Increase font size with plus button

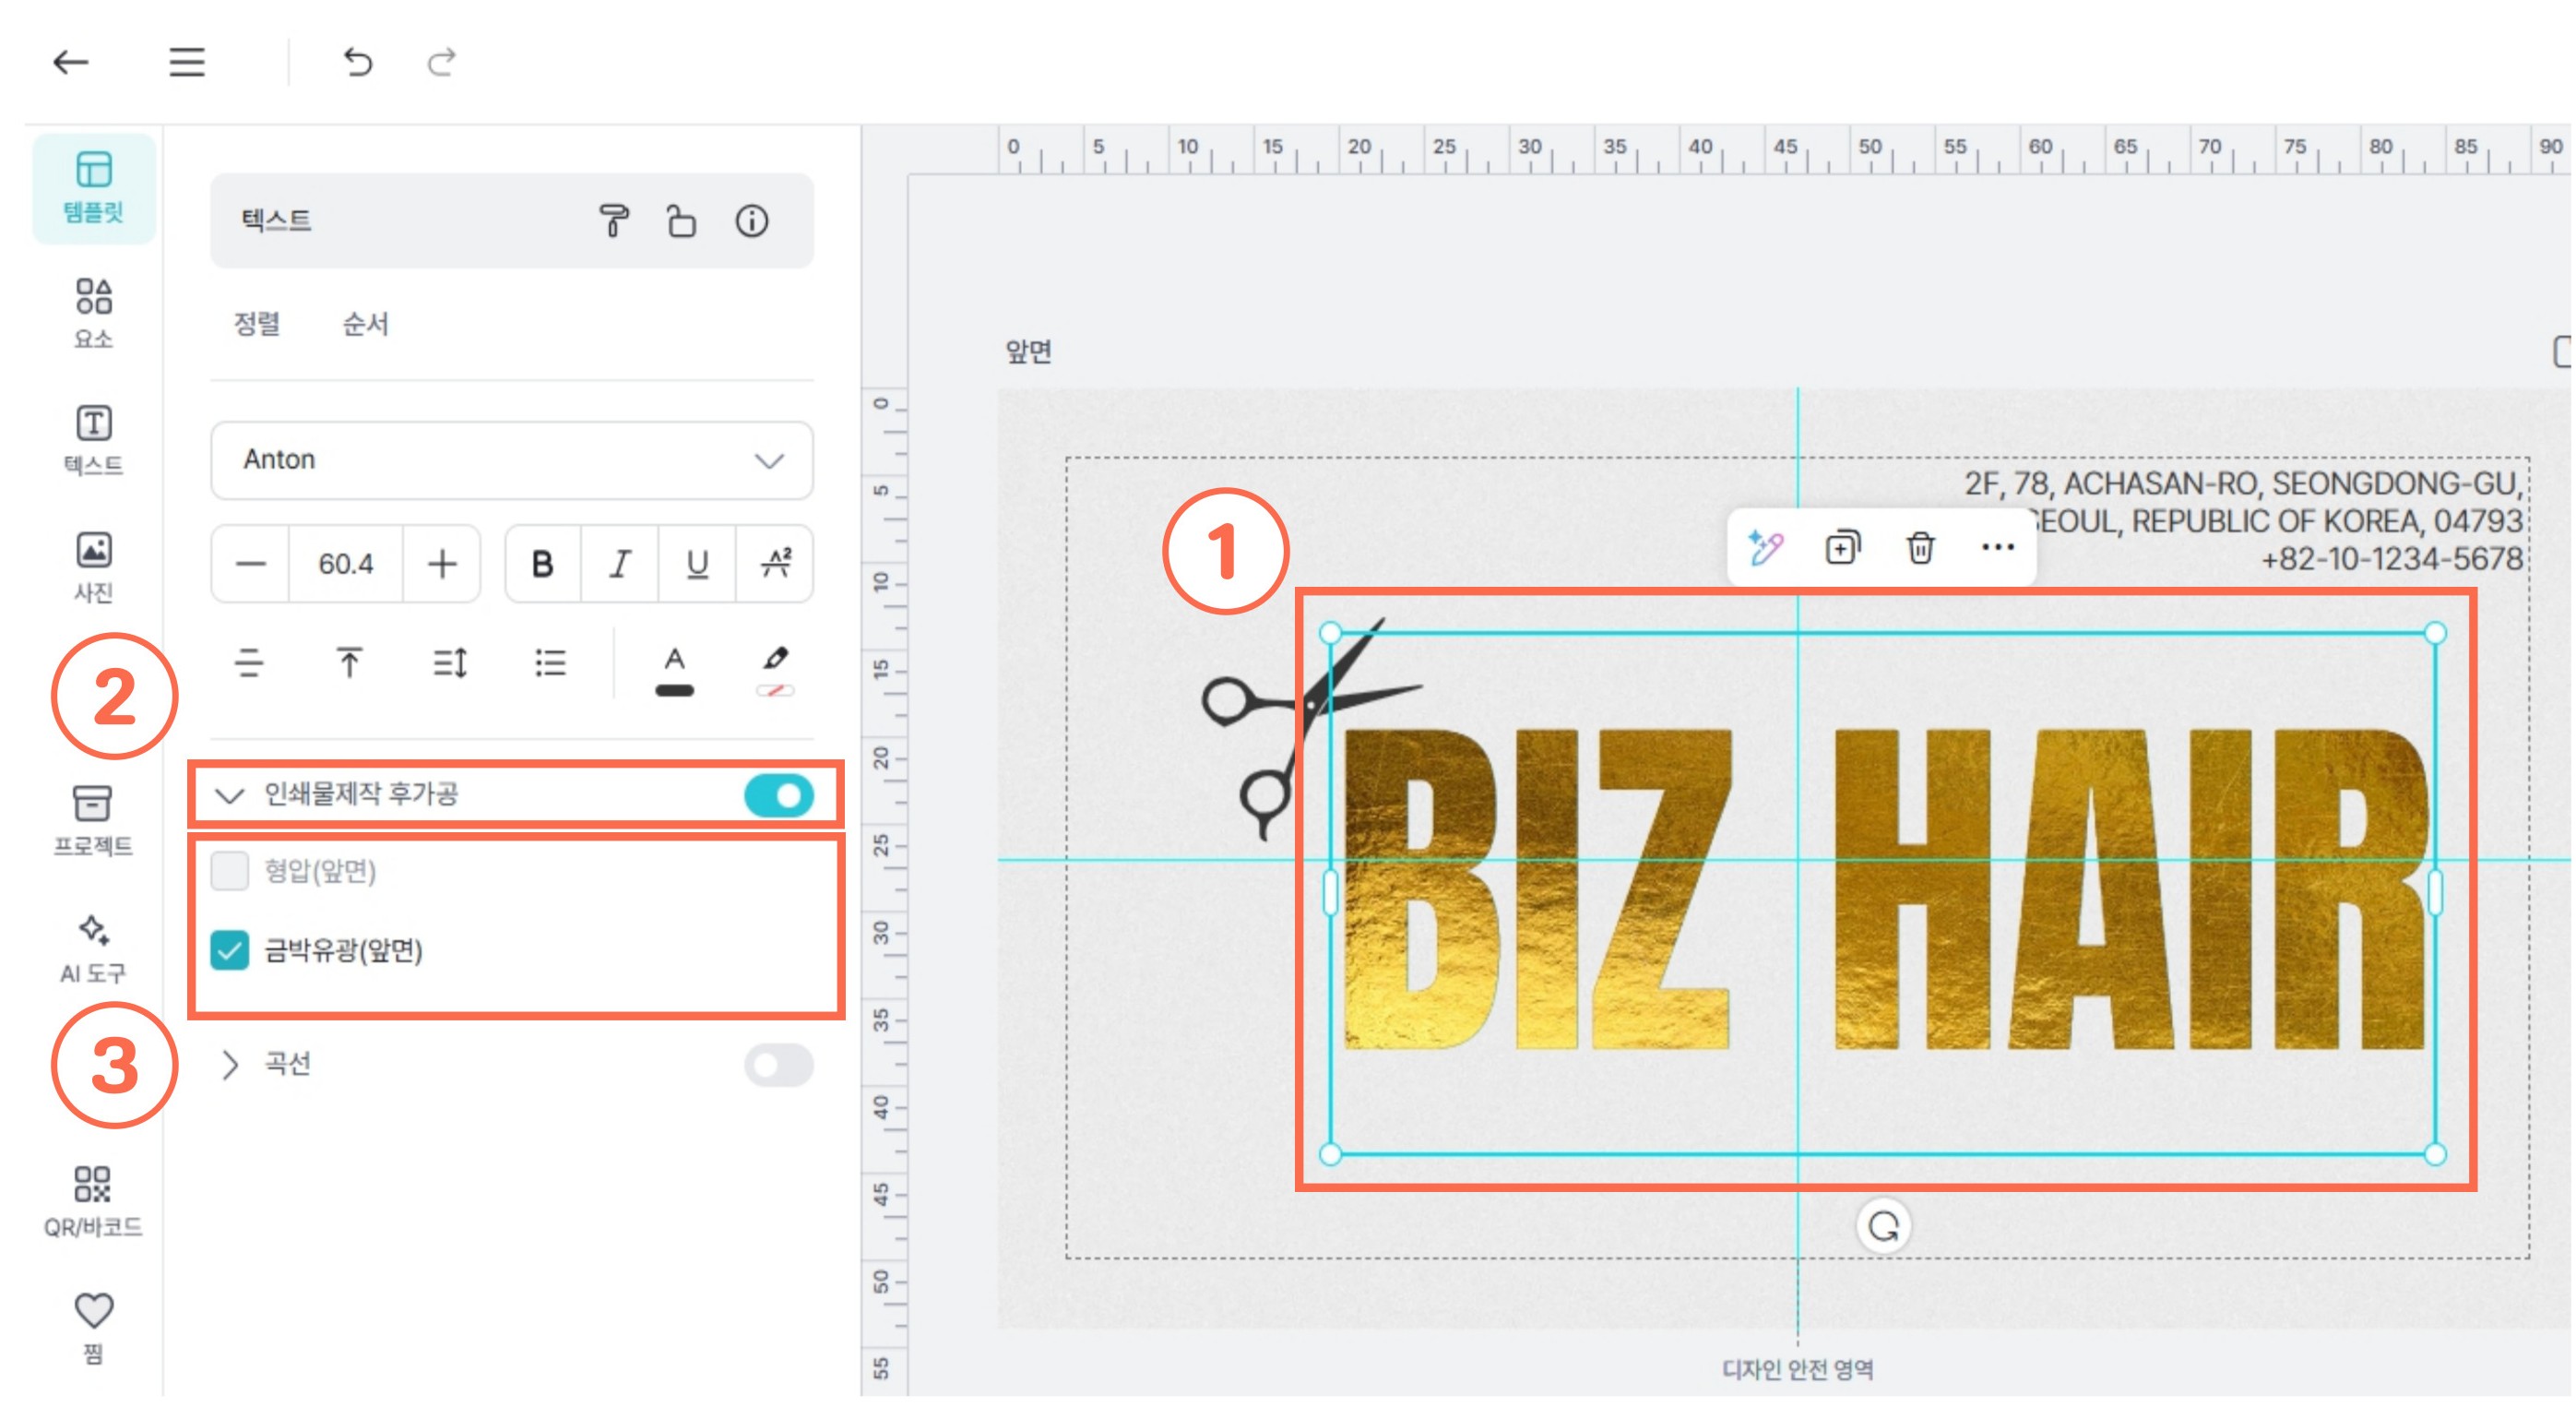[441, 564]
